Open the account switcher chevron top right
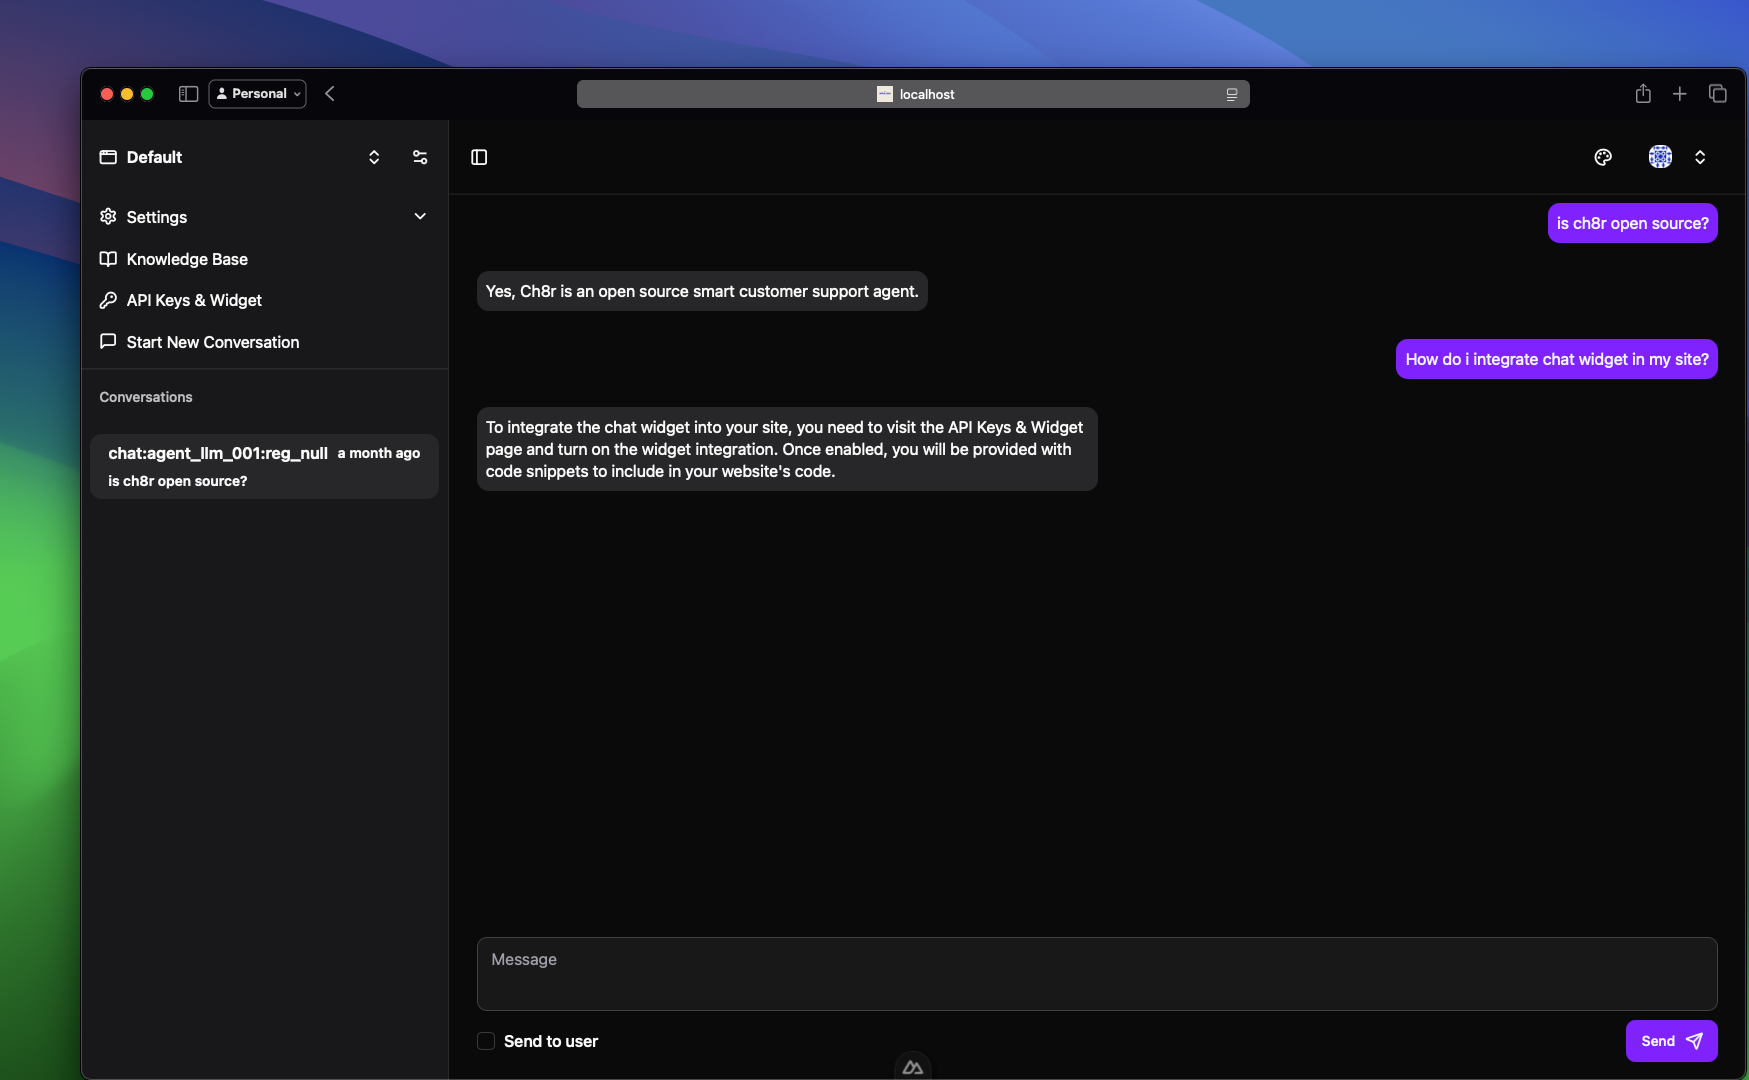 click(1700, 157)
